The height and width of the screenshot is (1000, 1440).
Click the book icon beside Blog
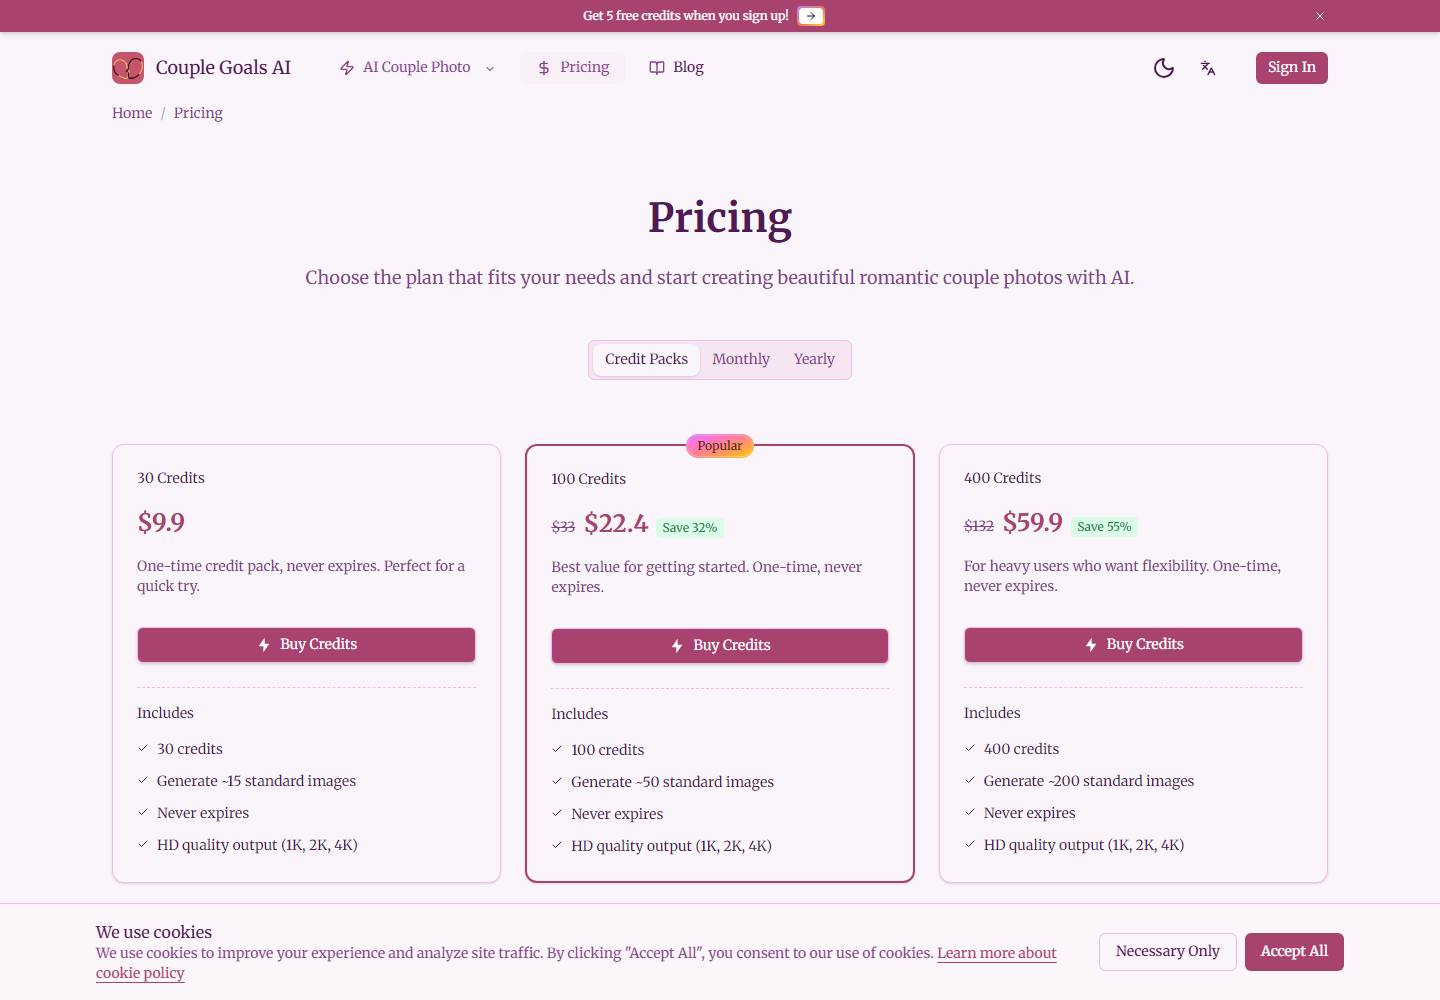[x=657, y=68]
